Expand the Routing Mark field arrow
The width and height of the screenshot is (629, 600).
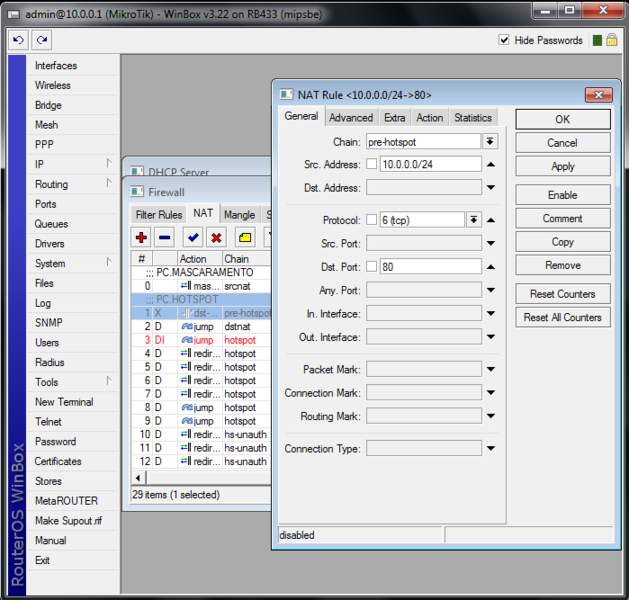pos(491,416)
